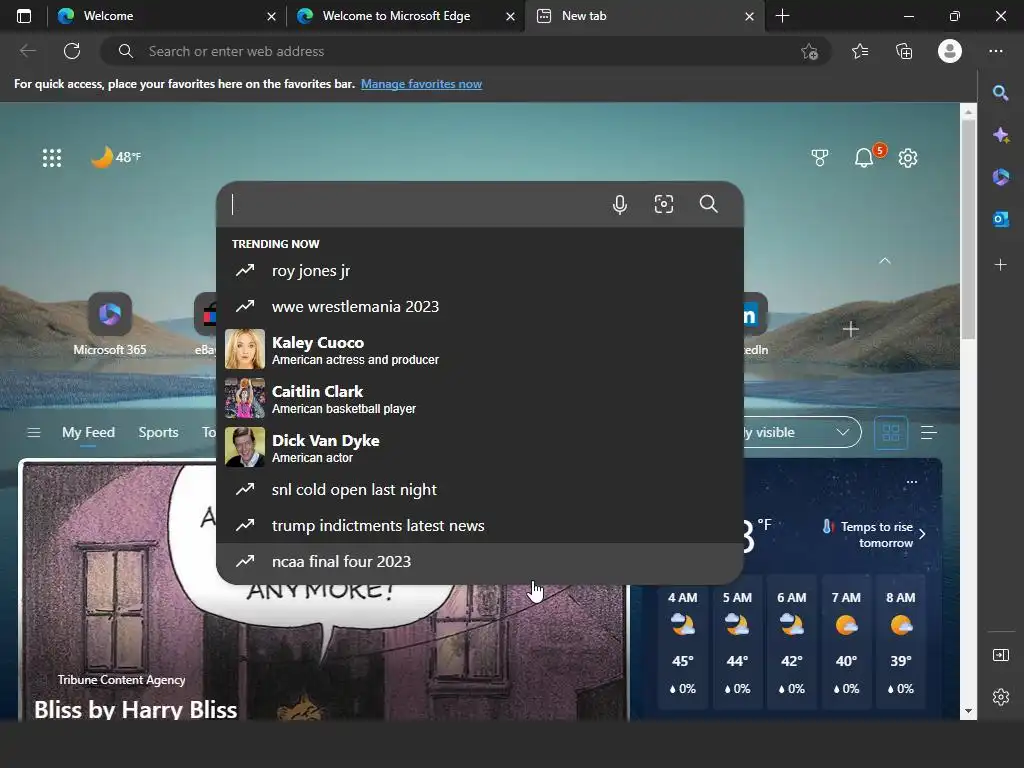Select 7 AM hourly forecast
Screen dimensions: 1024x768
pyautogui.click(x=846, y=643)
